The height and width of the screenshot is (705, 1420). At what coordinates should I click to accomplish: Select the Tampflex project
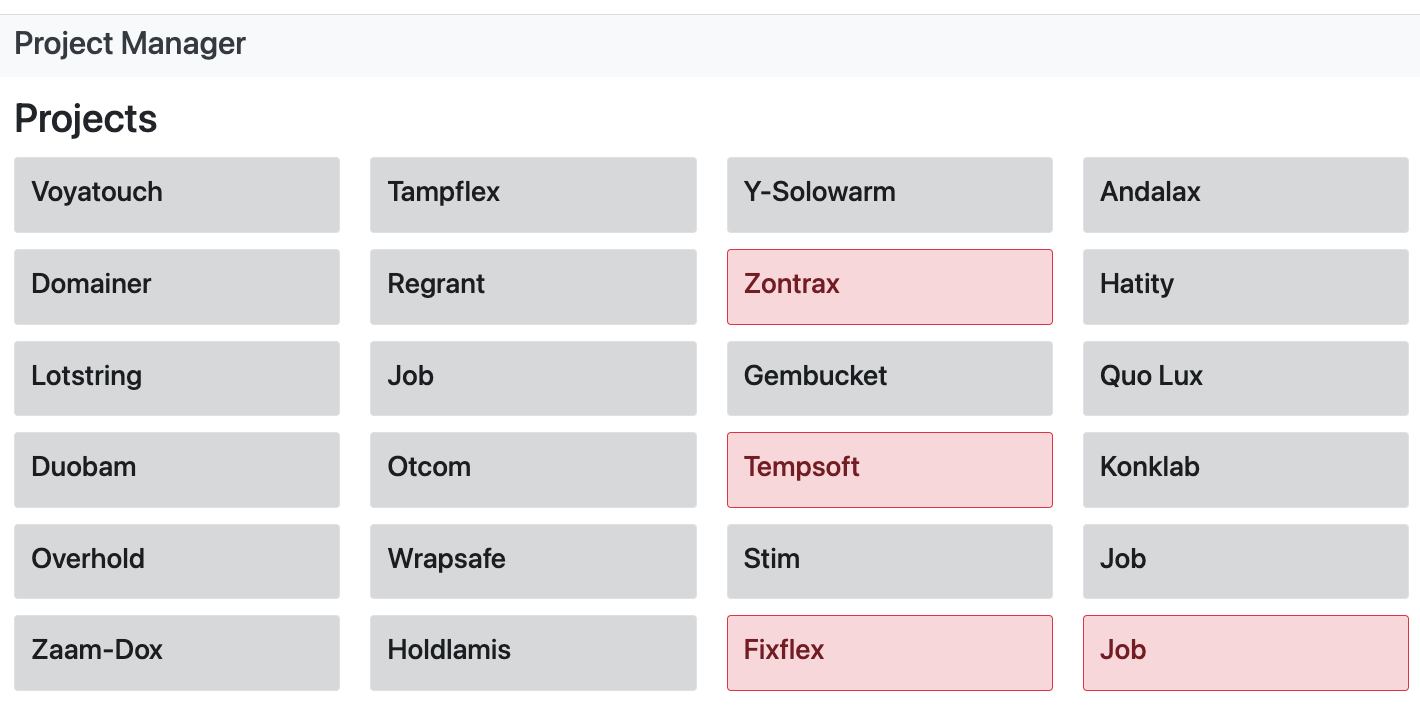pos(533,194)
